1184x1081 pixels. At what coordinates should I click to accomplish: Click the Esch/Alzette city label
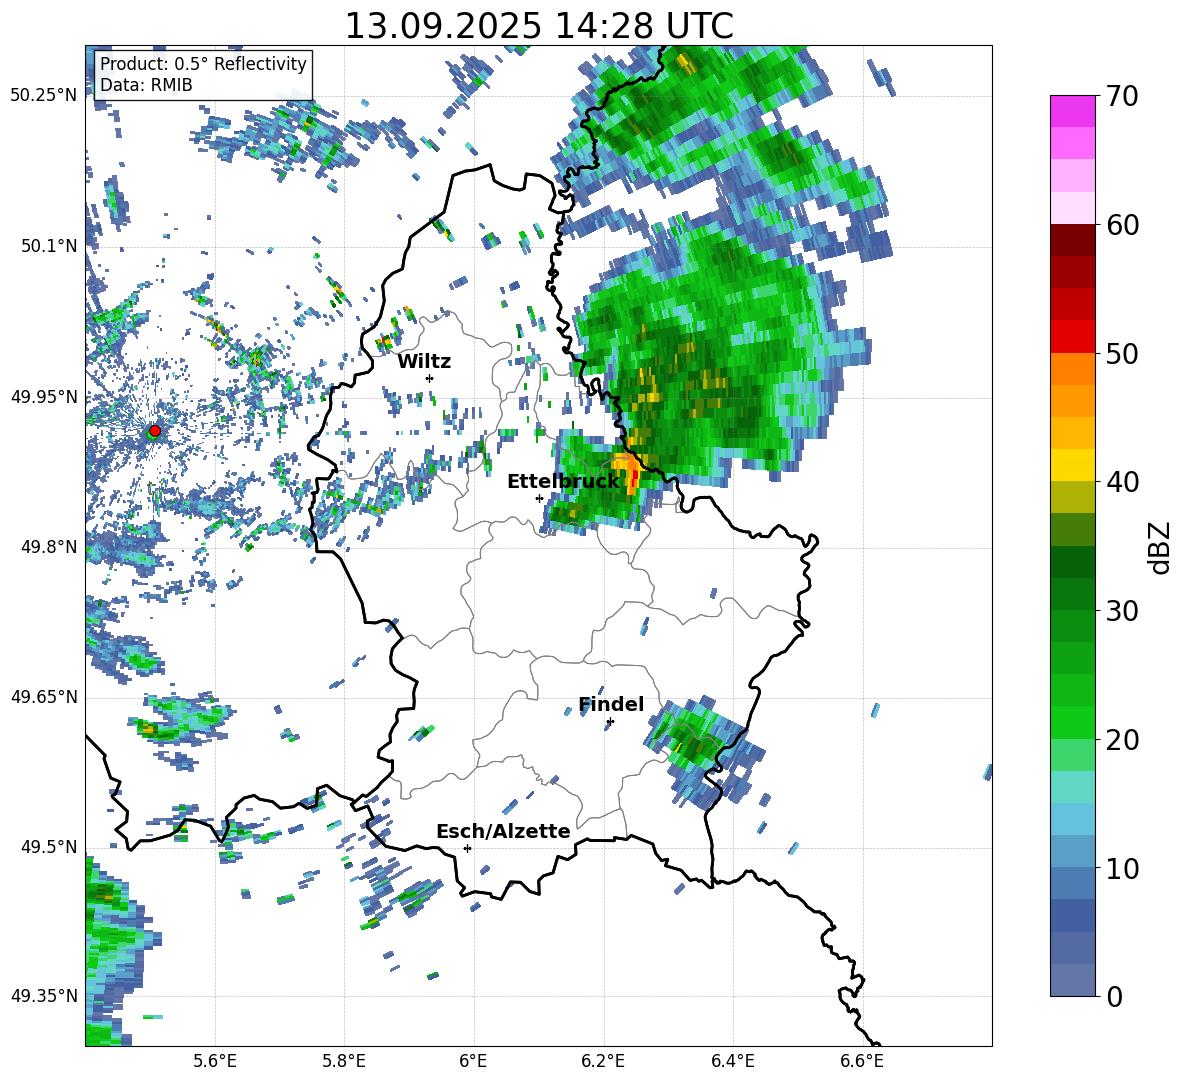503,831
